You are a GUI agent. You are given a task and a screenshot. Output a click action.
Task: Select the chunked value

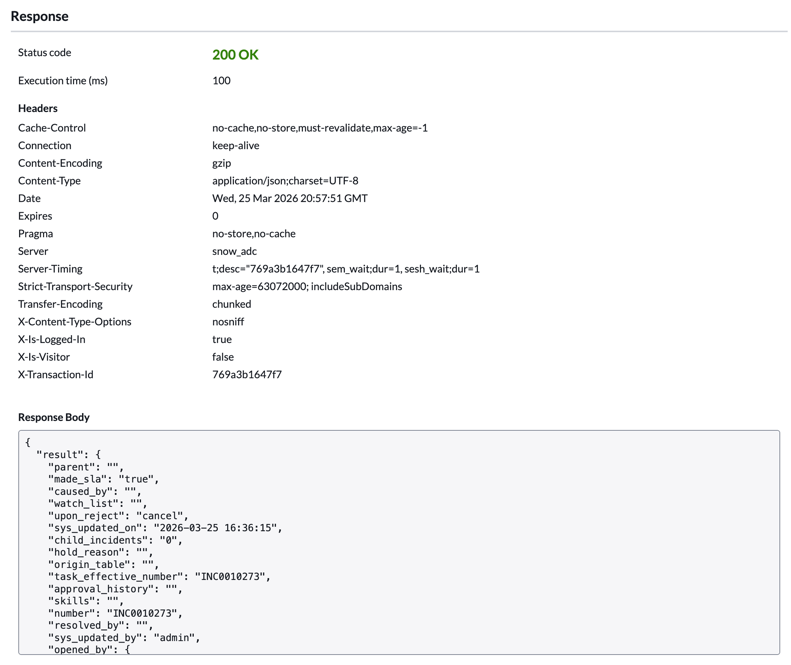[232, 304]
